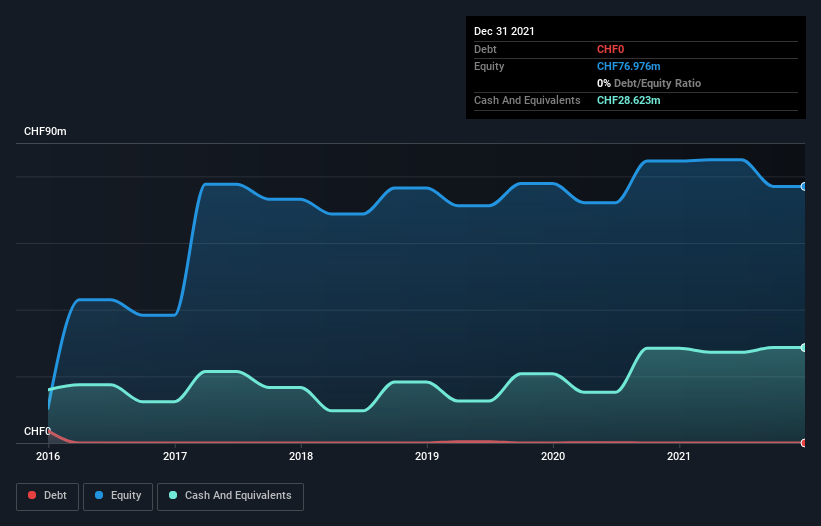The image size is (821, 526).
Task: Click the Dec 31 2021 tooltip date
Action: pyautogui.click(x=504, y=31)
